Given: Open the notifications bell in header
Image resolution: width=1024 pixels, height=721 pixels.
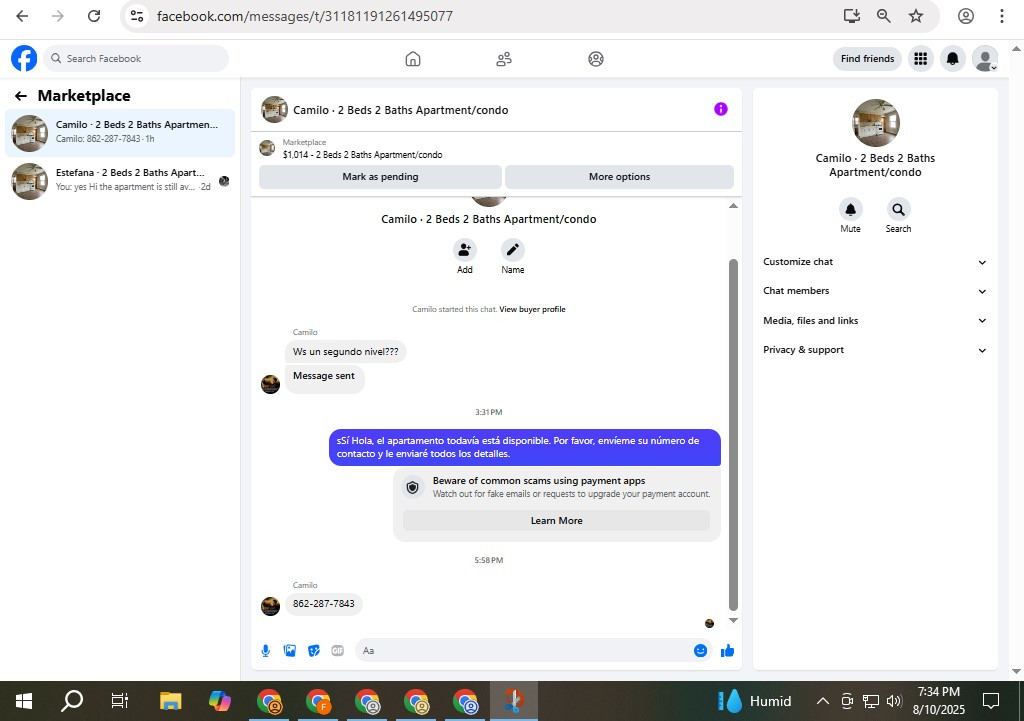Looking at the screenshot, I should pyautogui.click(x=953, y=59).
